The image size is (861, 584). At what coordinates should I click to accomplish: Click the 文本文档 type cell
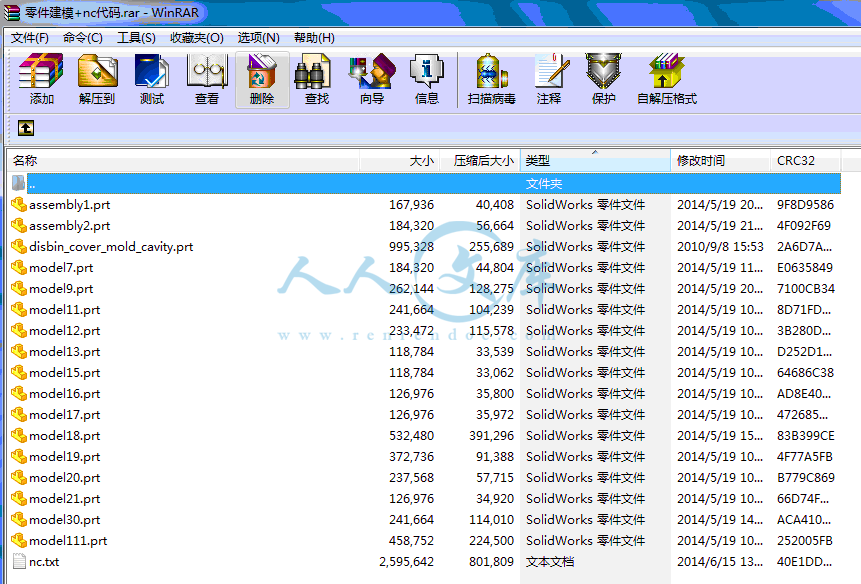[x=550, y=562]
